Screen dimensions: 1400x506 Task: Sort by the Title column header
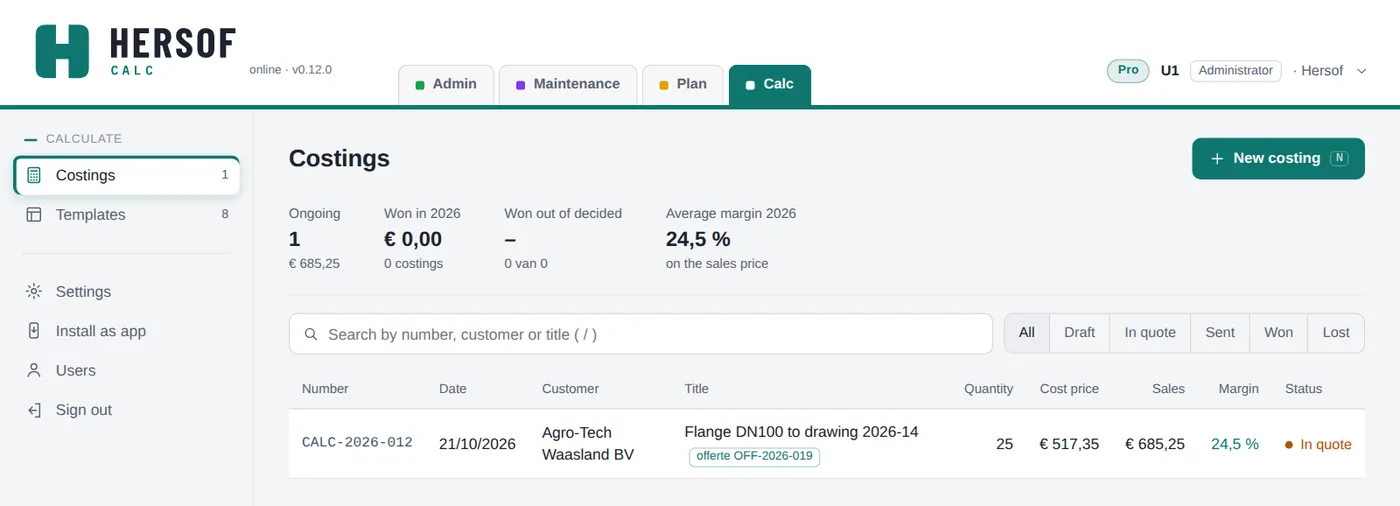(696, 388)
